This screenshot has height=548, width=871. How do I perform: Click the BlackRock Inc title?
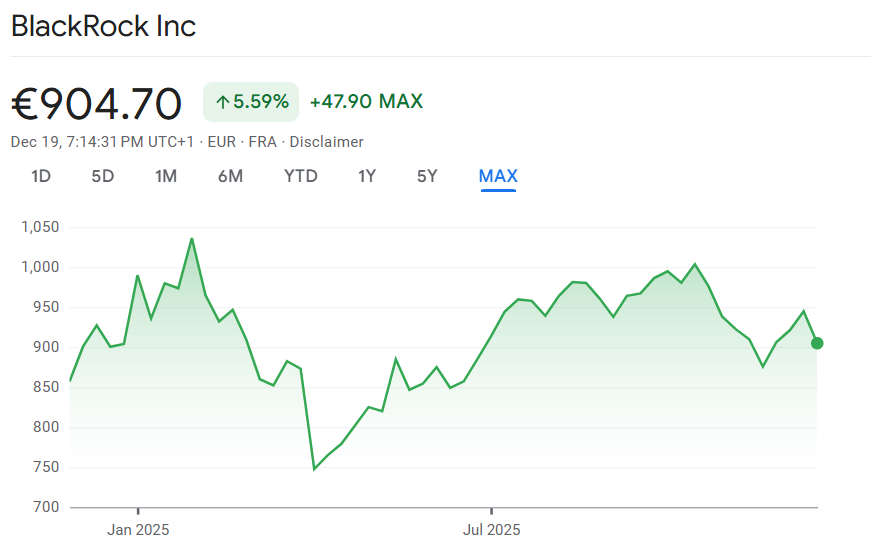(103, 26)
